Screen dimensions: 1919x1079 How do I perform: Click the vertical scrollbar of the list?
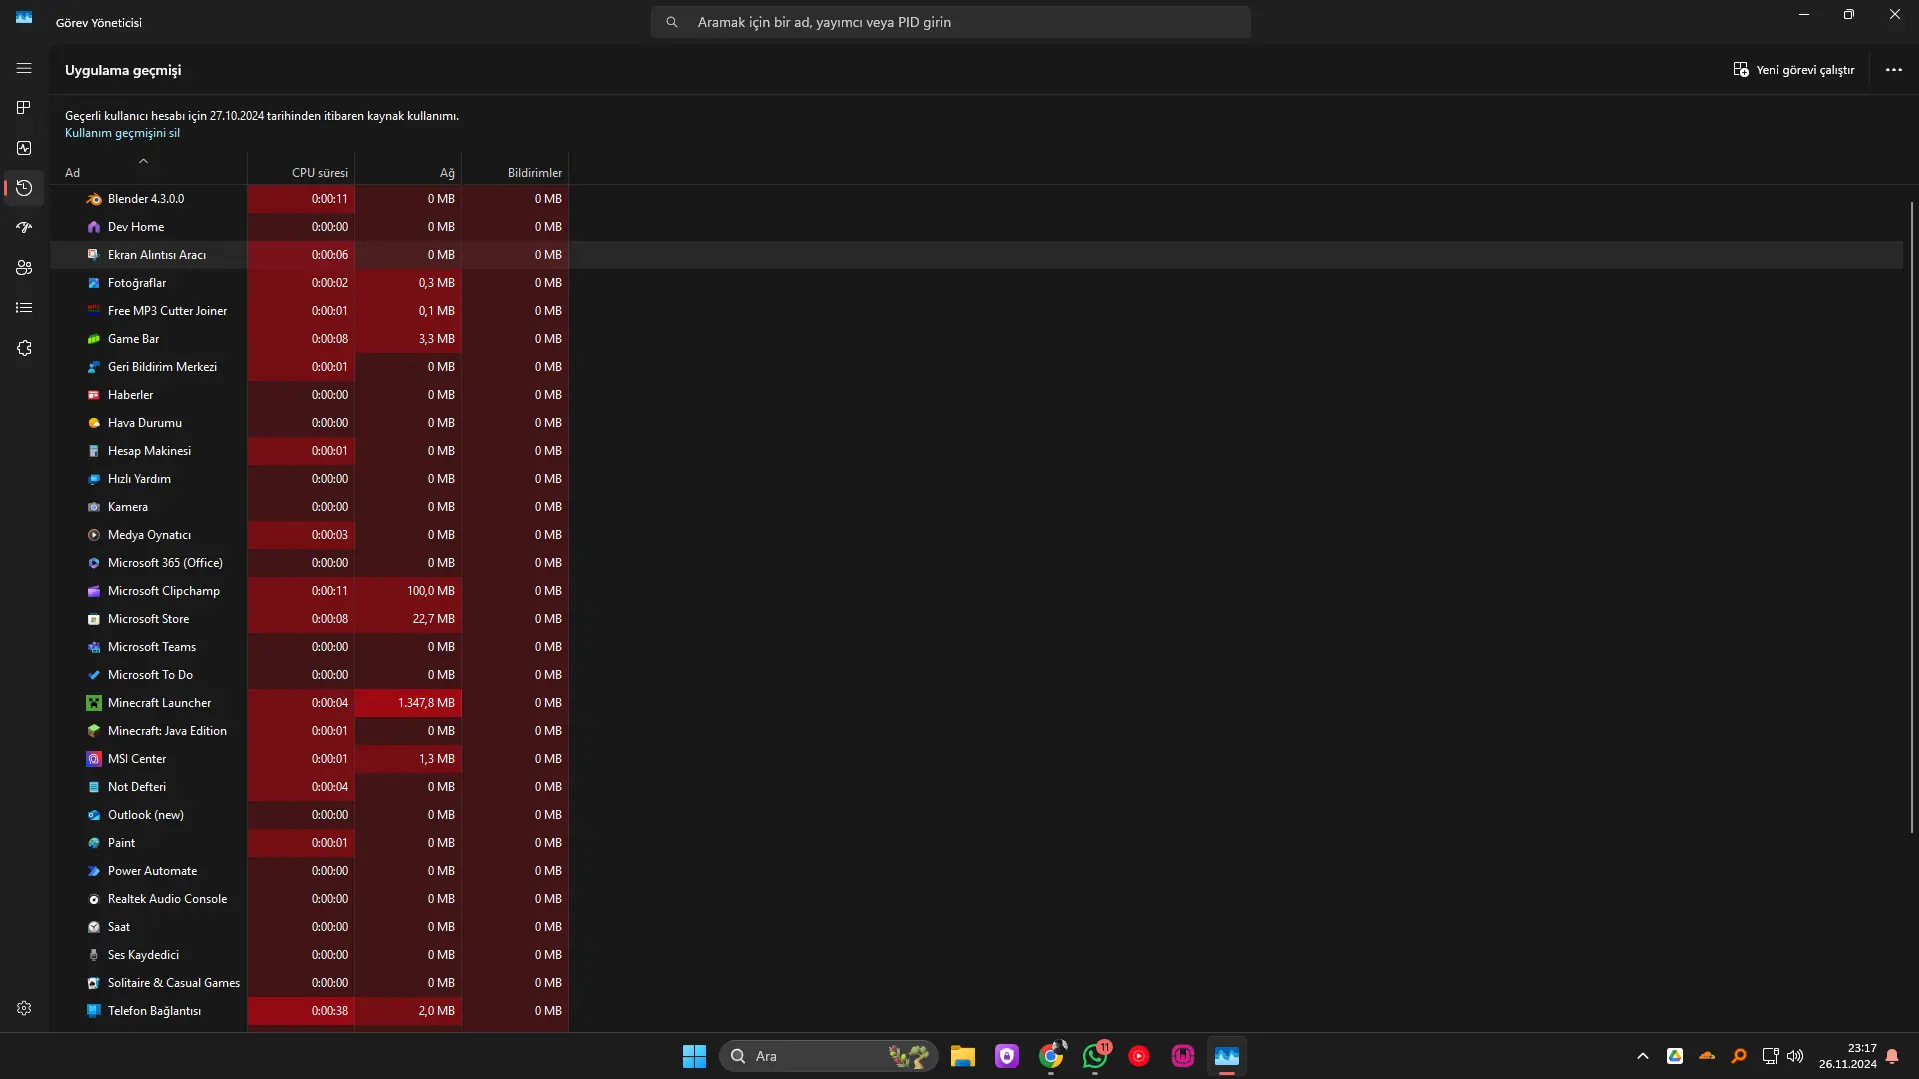point(1911,517)
